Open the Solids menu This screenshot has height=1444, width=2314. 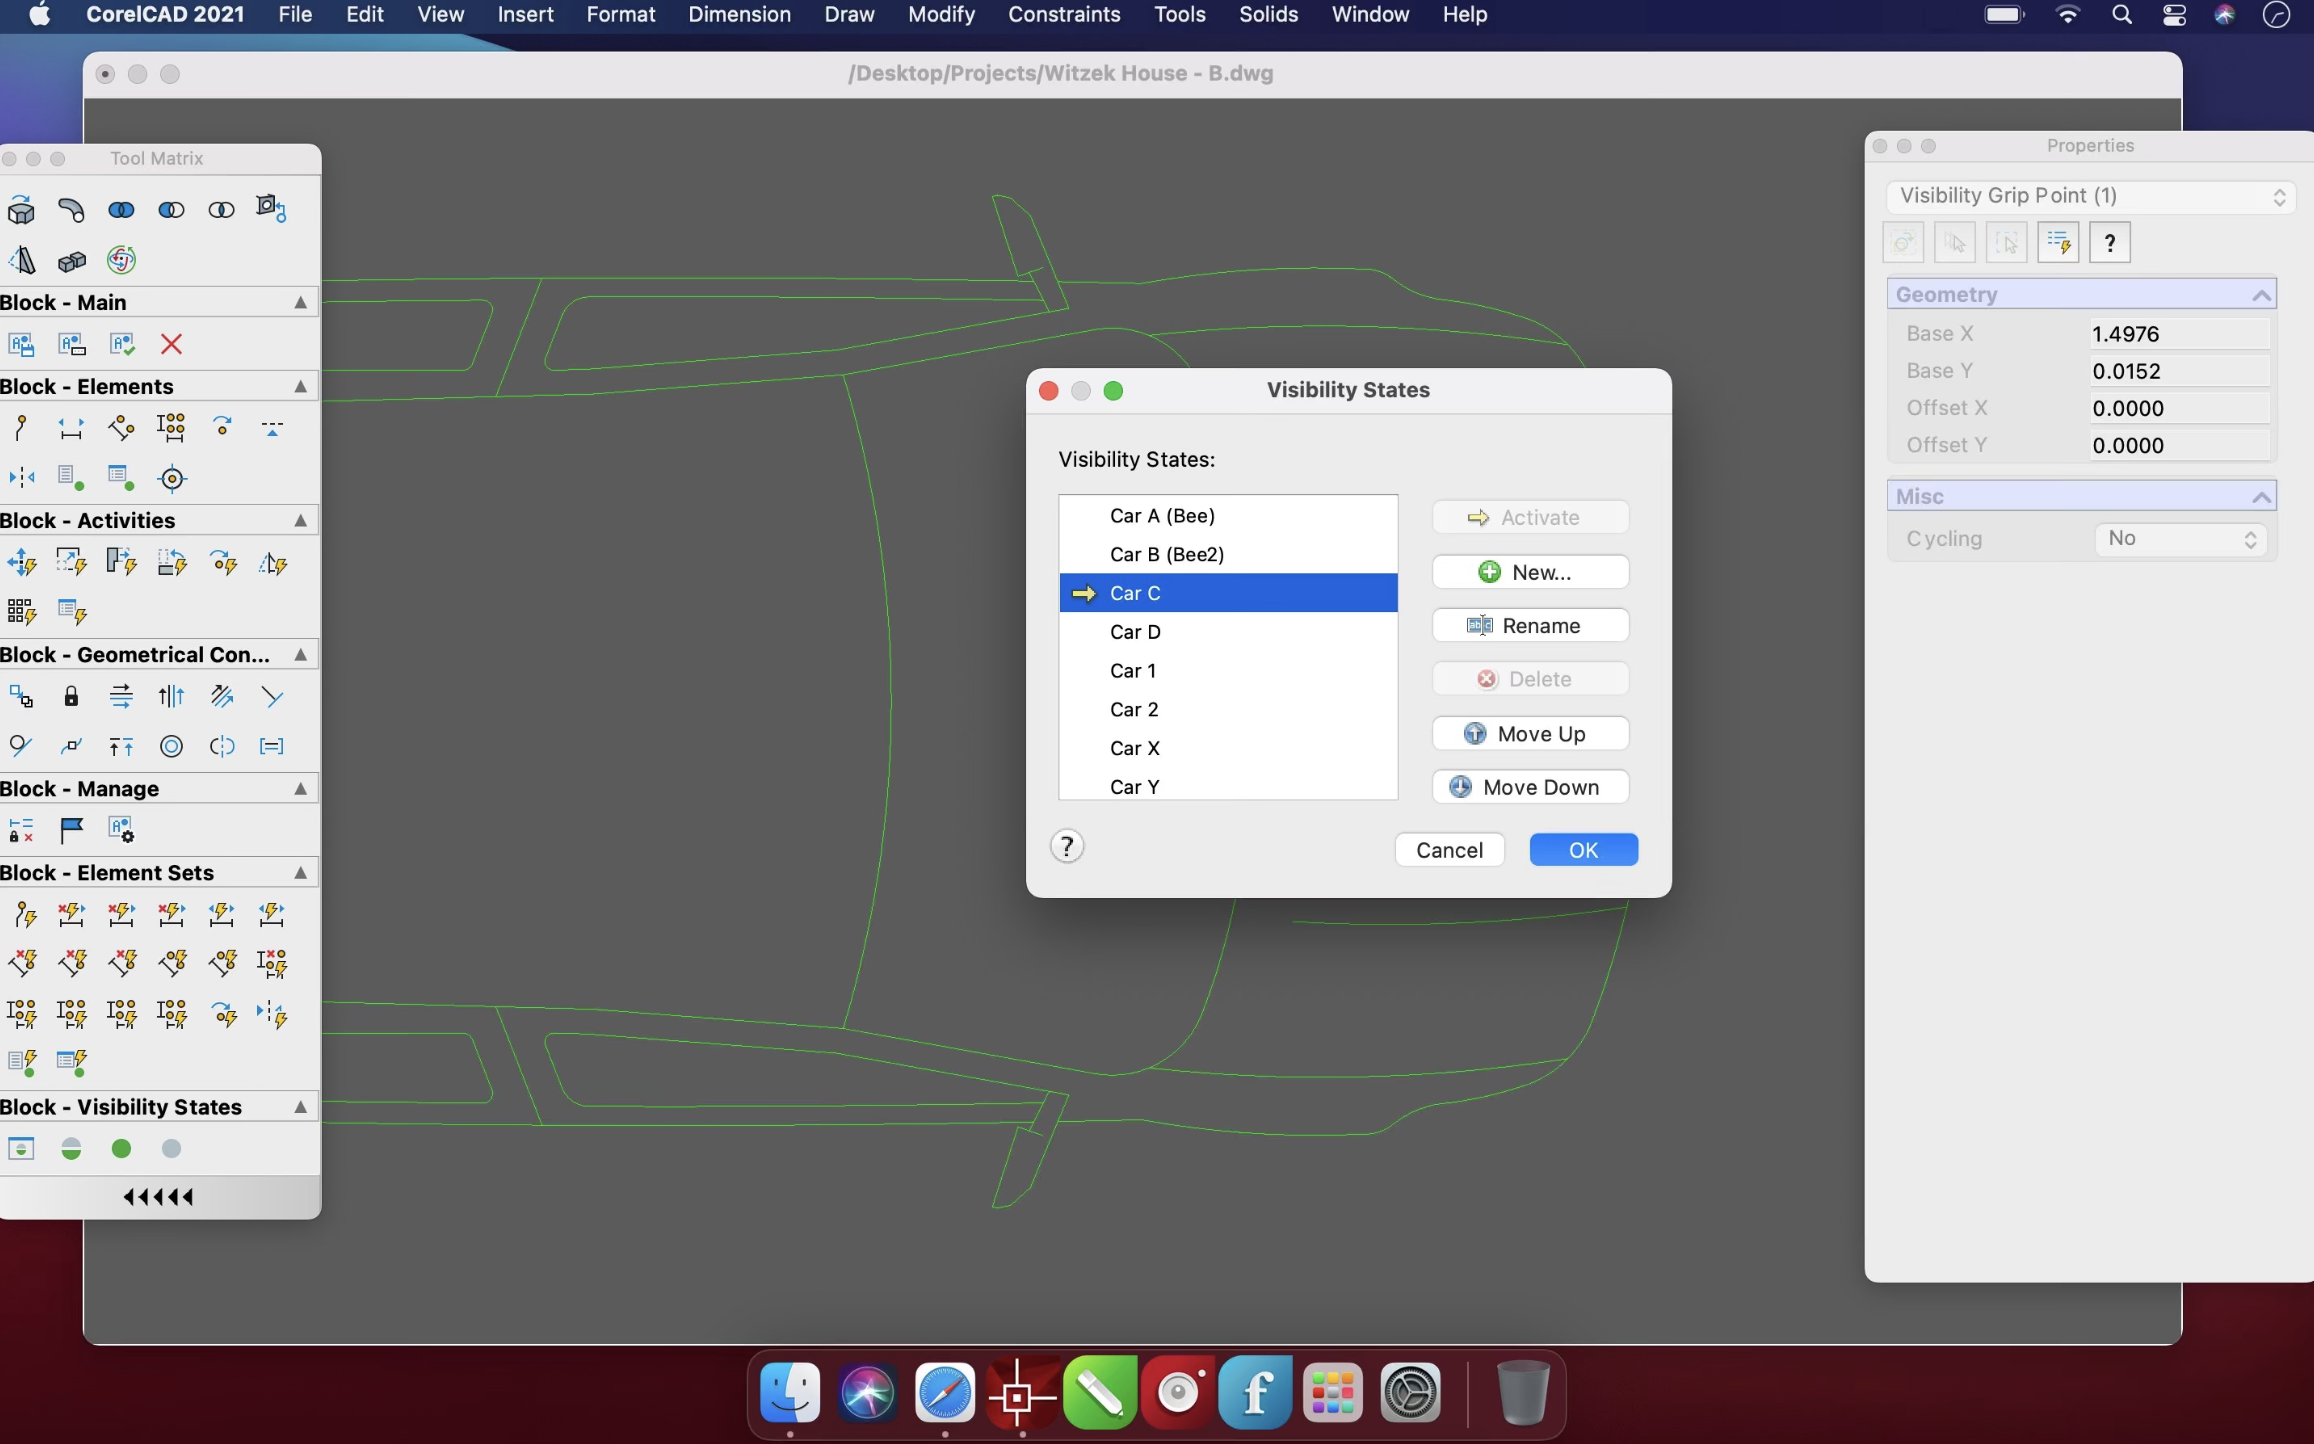(1267, 15)
